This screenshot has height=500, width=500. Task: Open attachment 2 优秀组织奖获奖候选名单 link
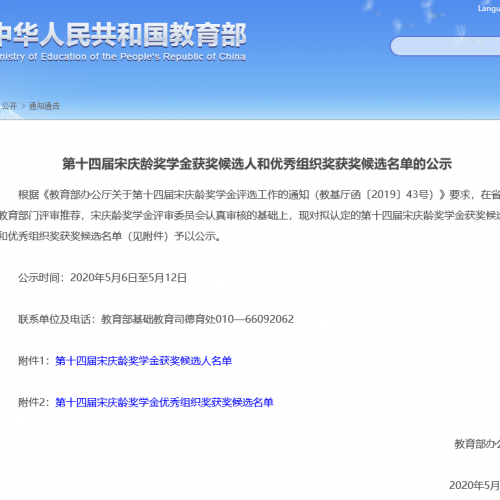(164, 402)
